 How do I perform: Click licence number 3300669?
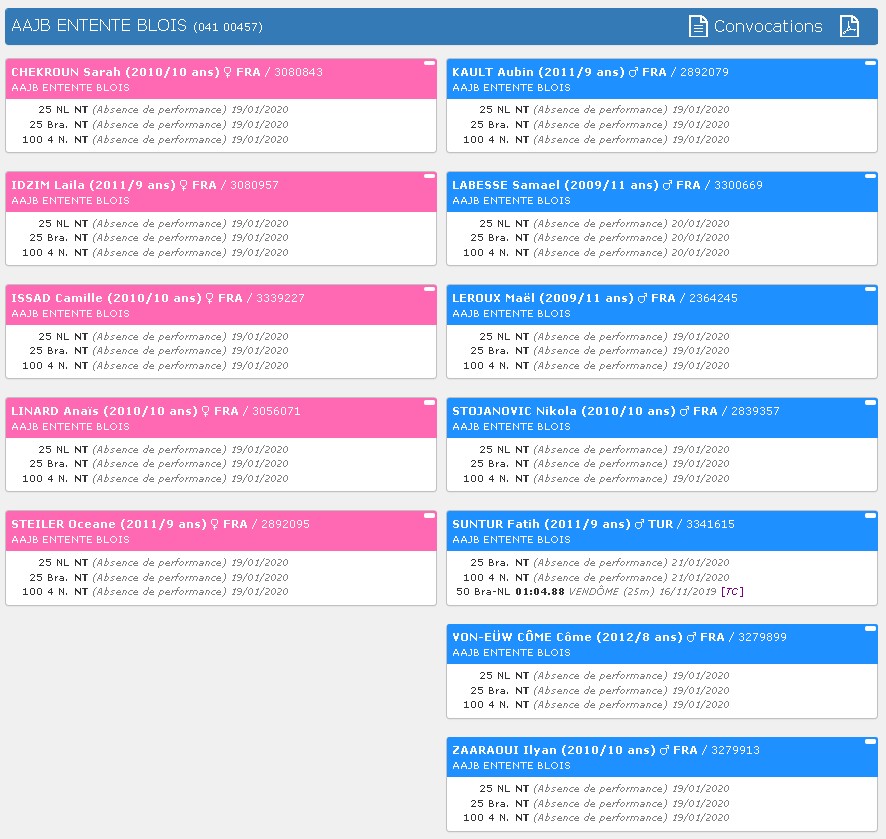pos(738,185)
